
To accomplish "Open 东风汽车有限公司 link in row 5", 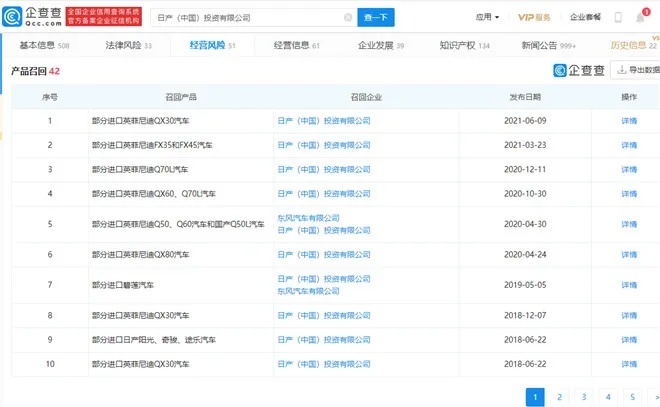I will click(x=308, y=218).
